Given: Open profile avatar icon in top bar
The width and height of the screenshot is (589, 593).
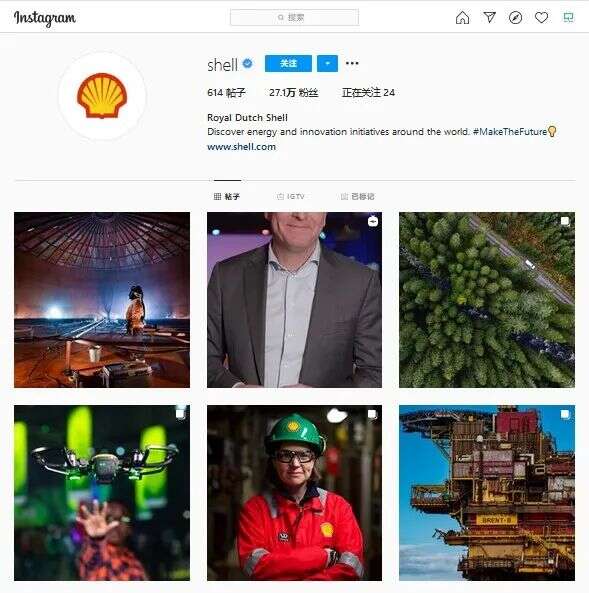Looking at the screenshot, I should click(x=568, y=17).
